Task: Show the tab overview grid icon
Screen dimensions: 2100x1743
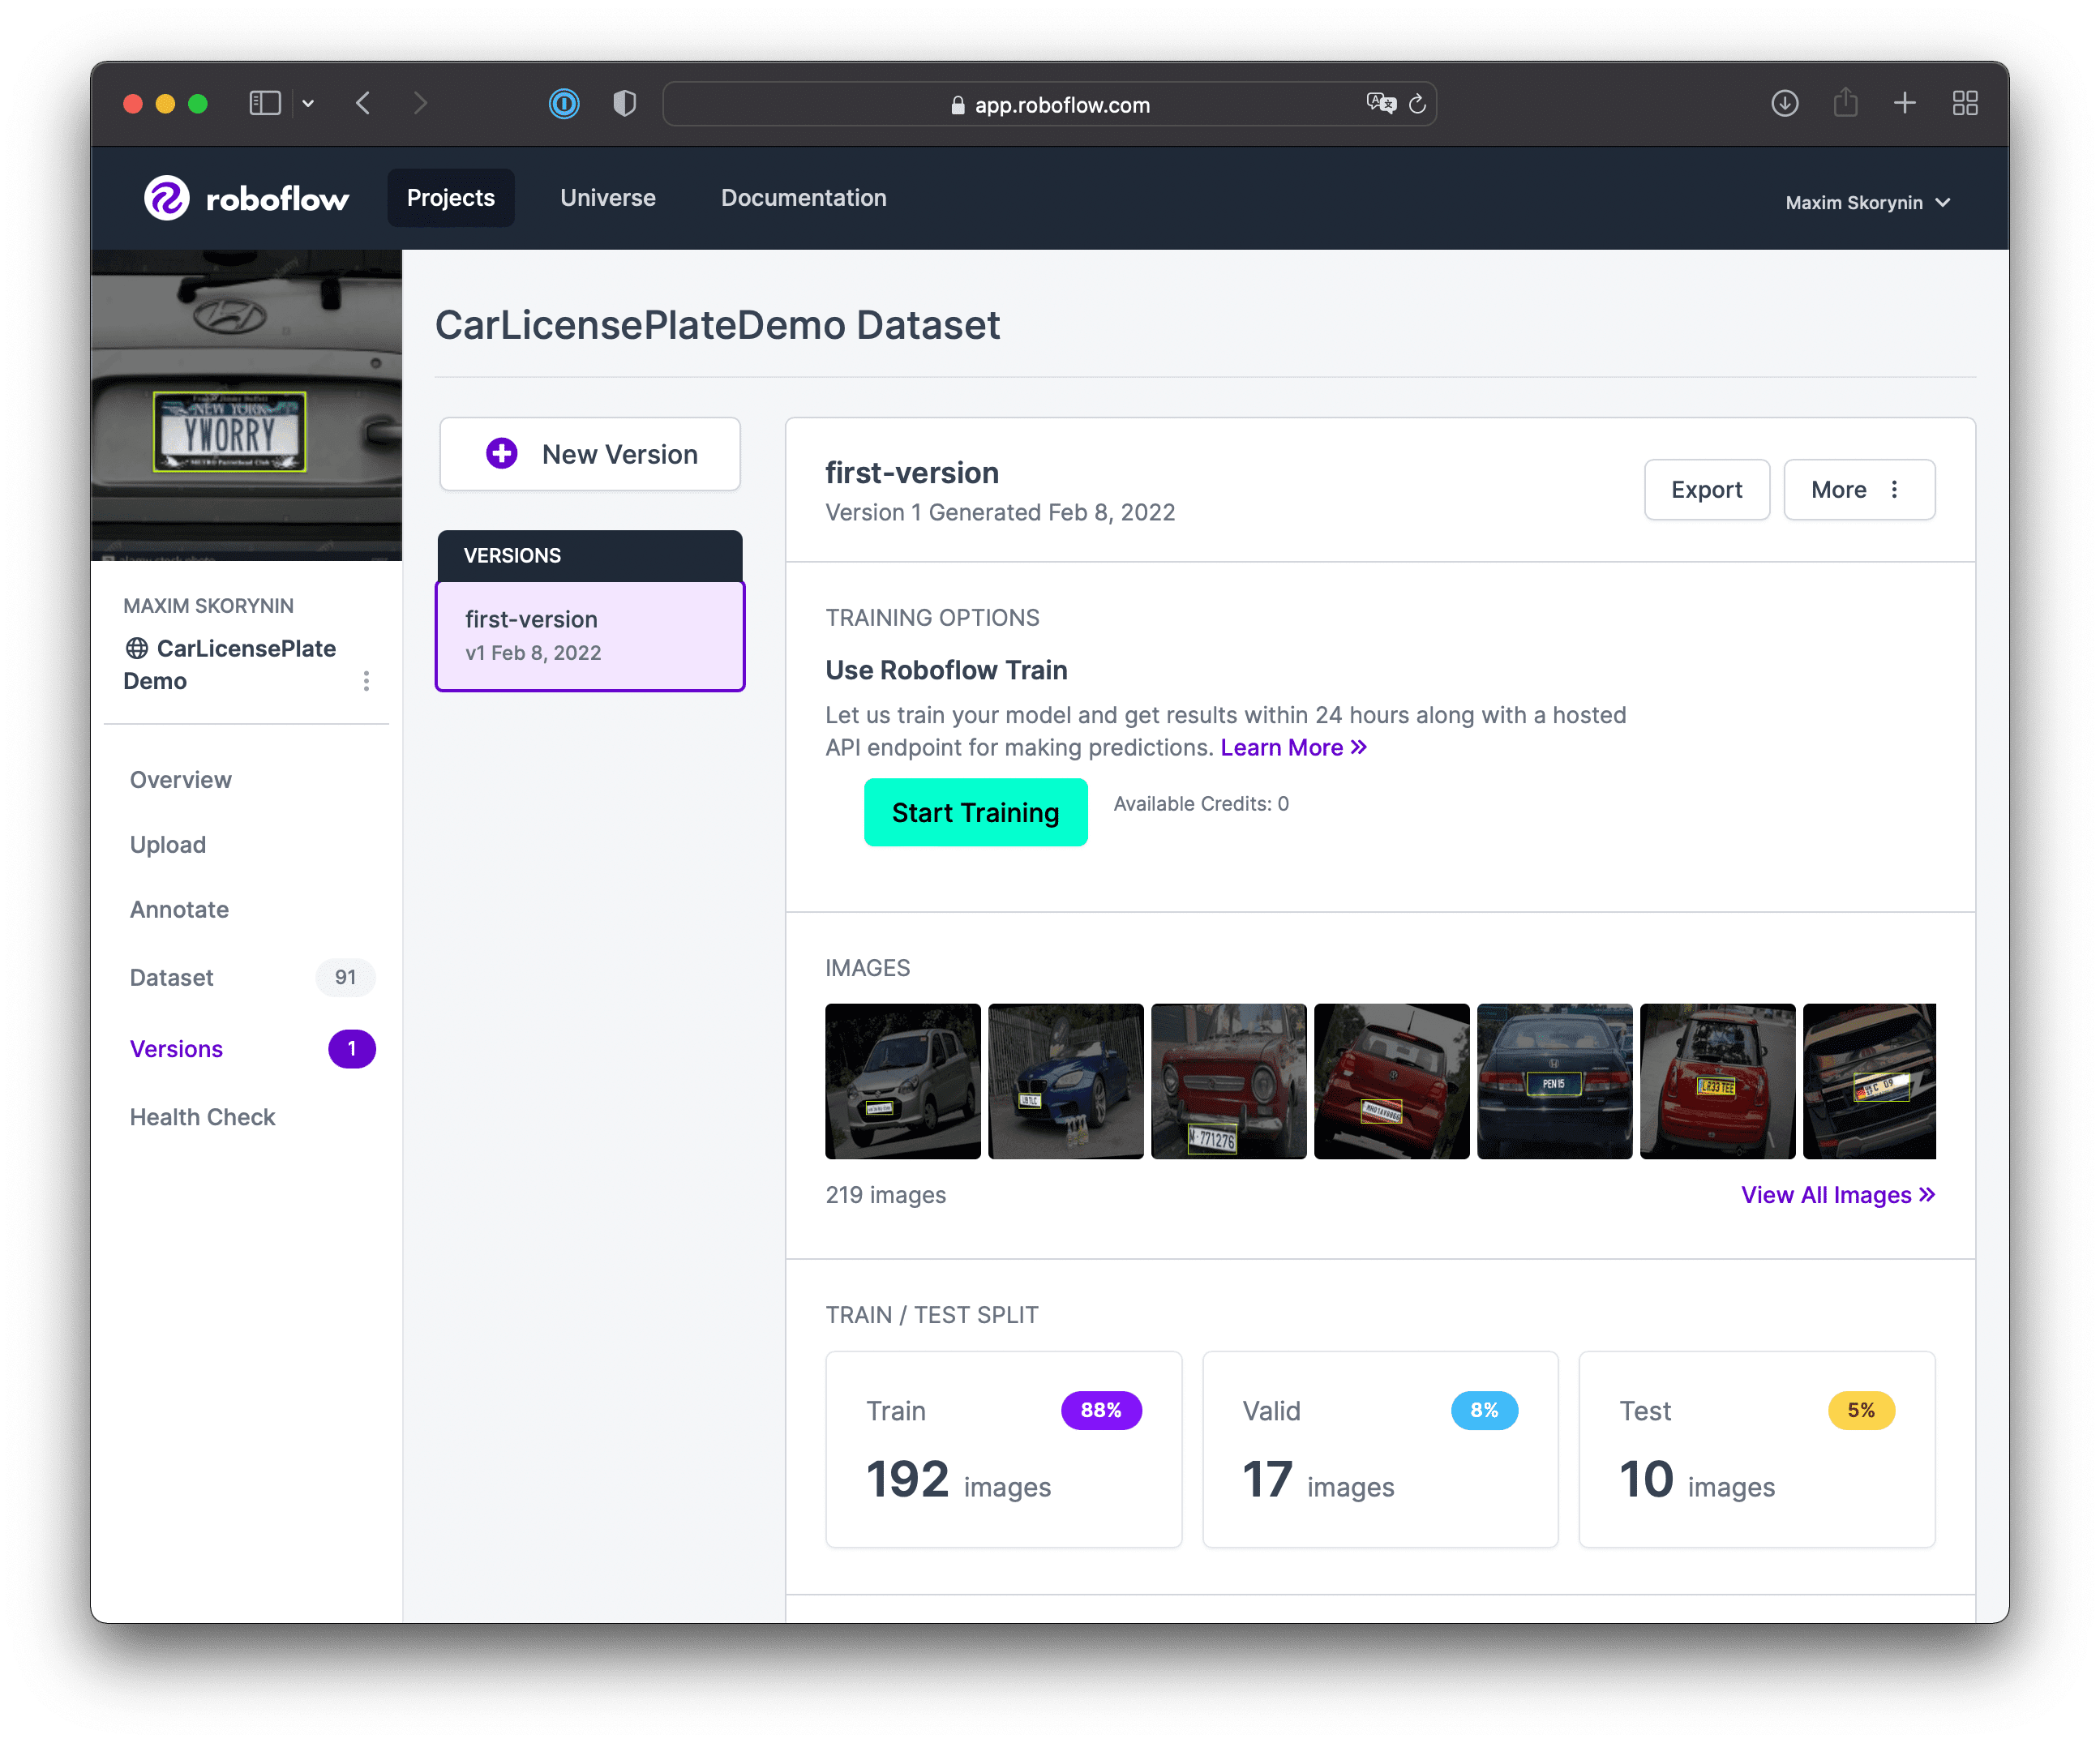Action: tap(1965, 103)
